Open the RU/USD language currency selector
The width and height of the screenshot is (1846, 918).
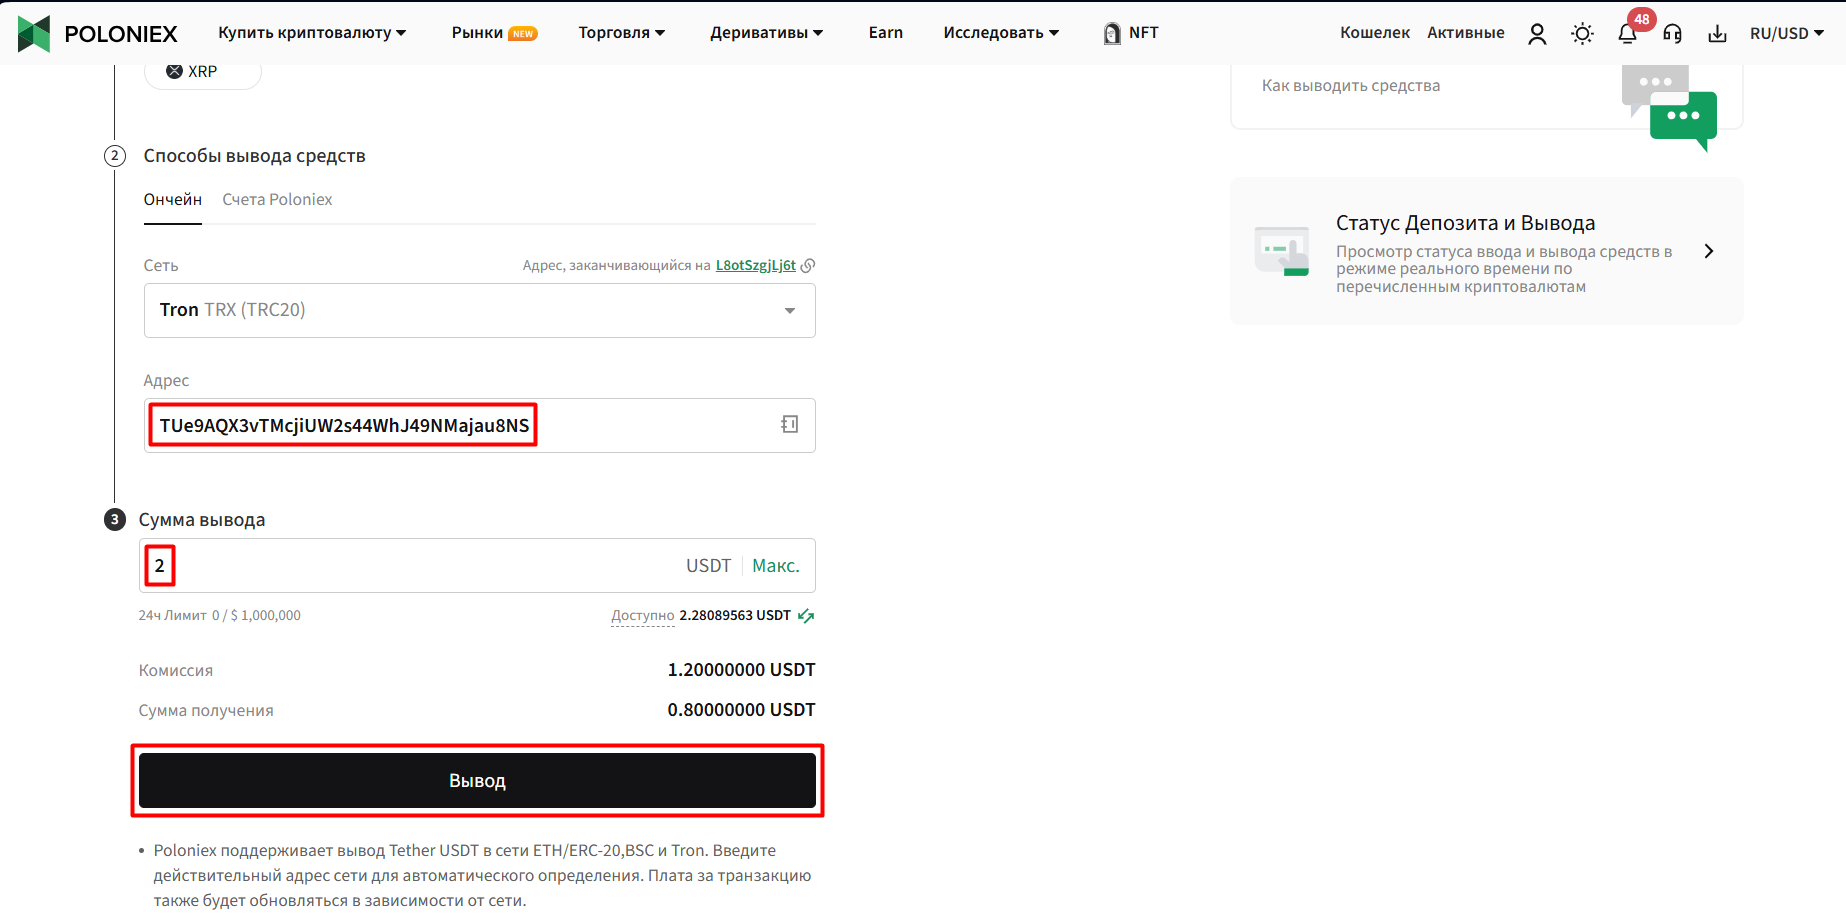(1787, 34)
